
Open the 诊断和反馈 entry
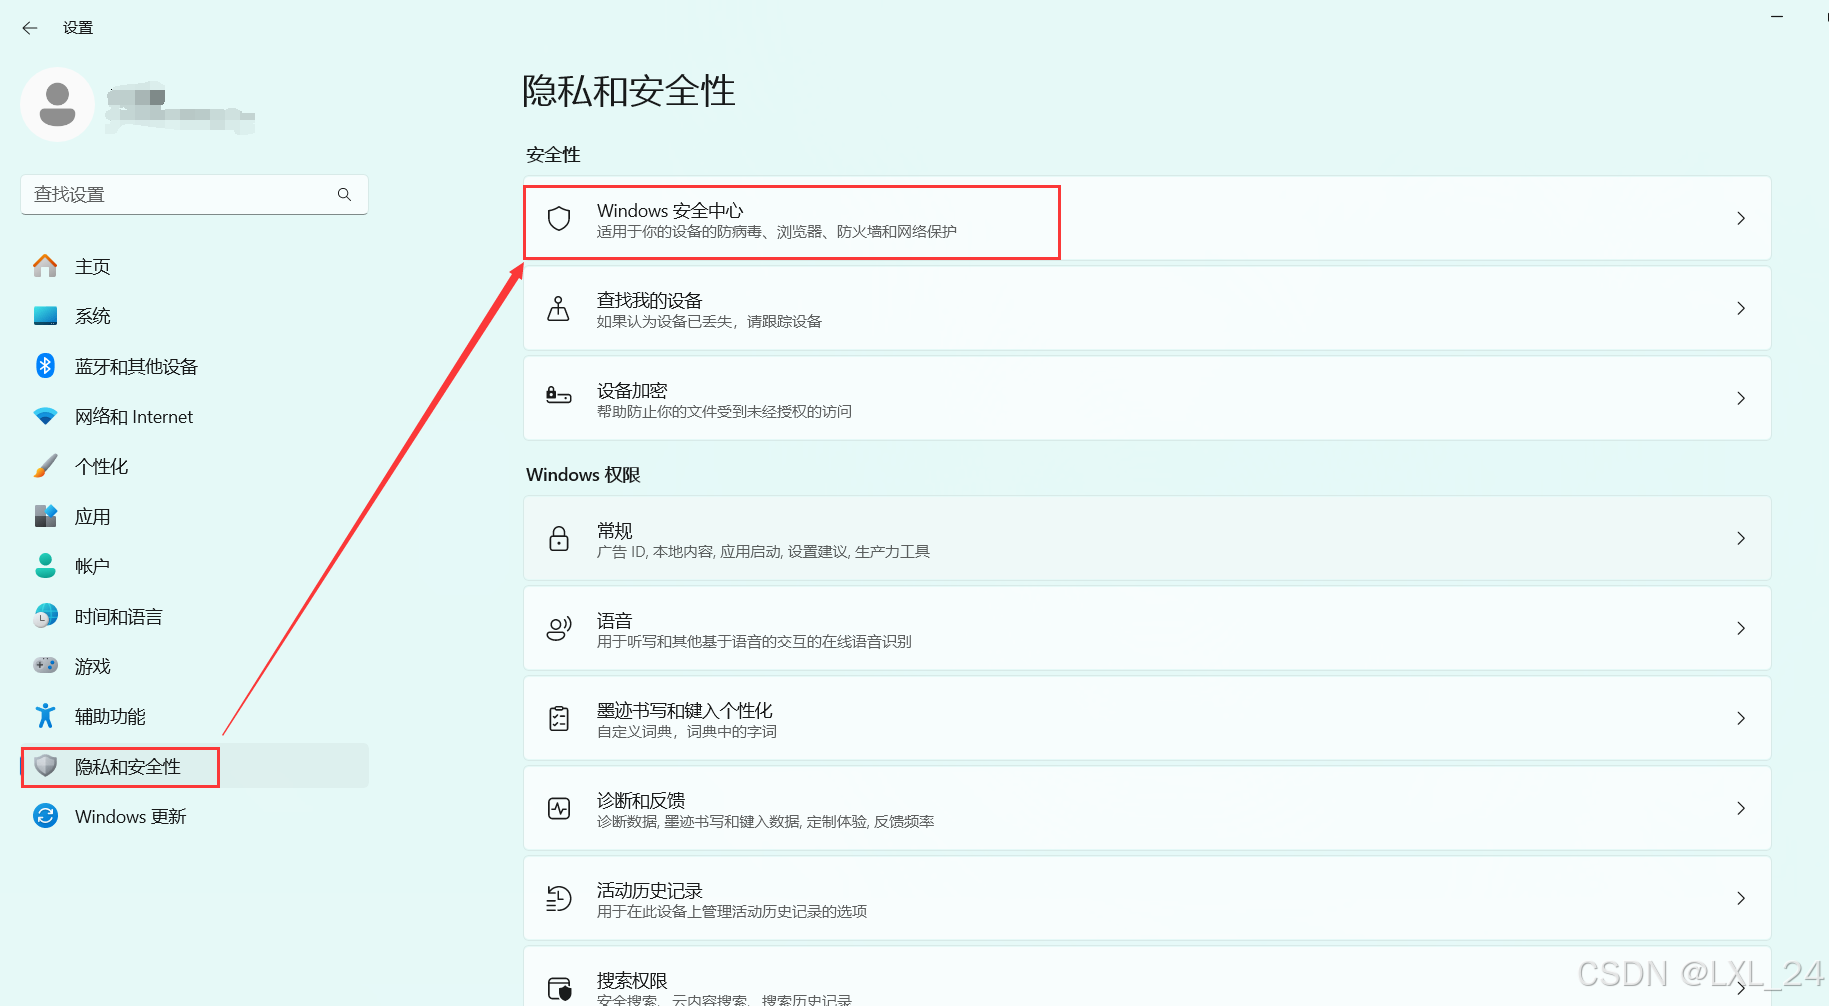click(1147, 808)
